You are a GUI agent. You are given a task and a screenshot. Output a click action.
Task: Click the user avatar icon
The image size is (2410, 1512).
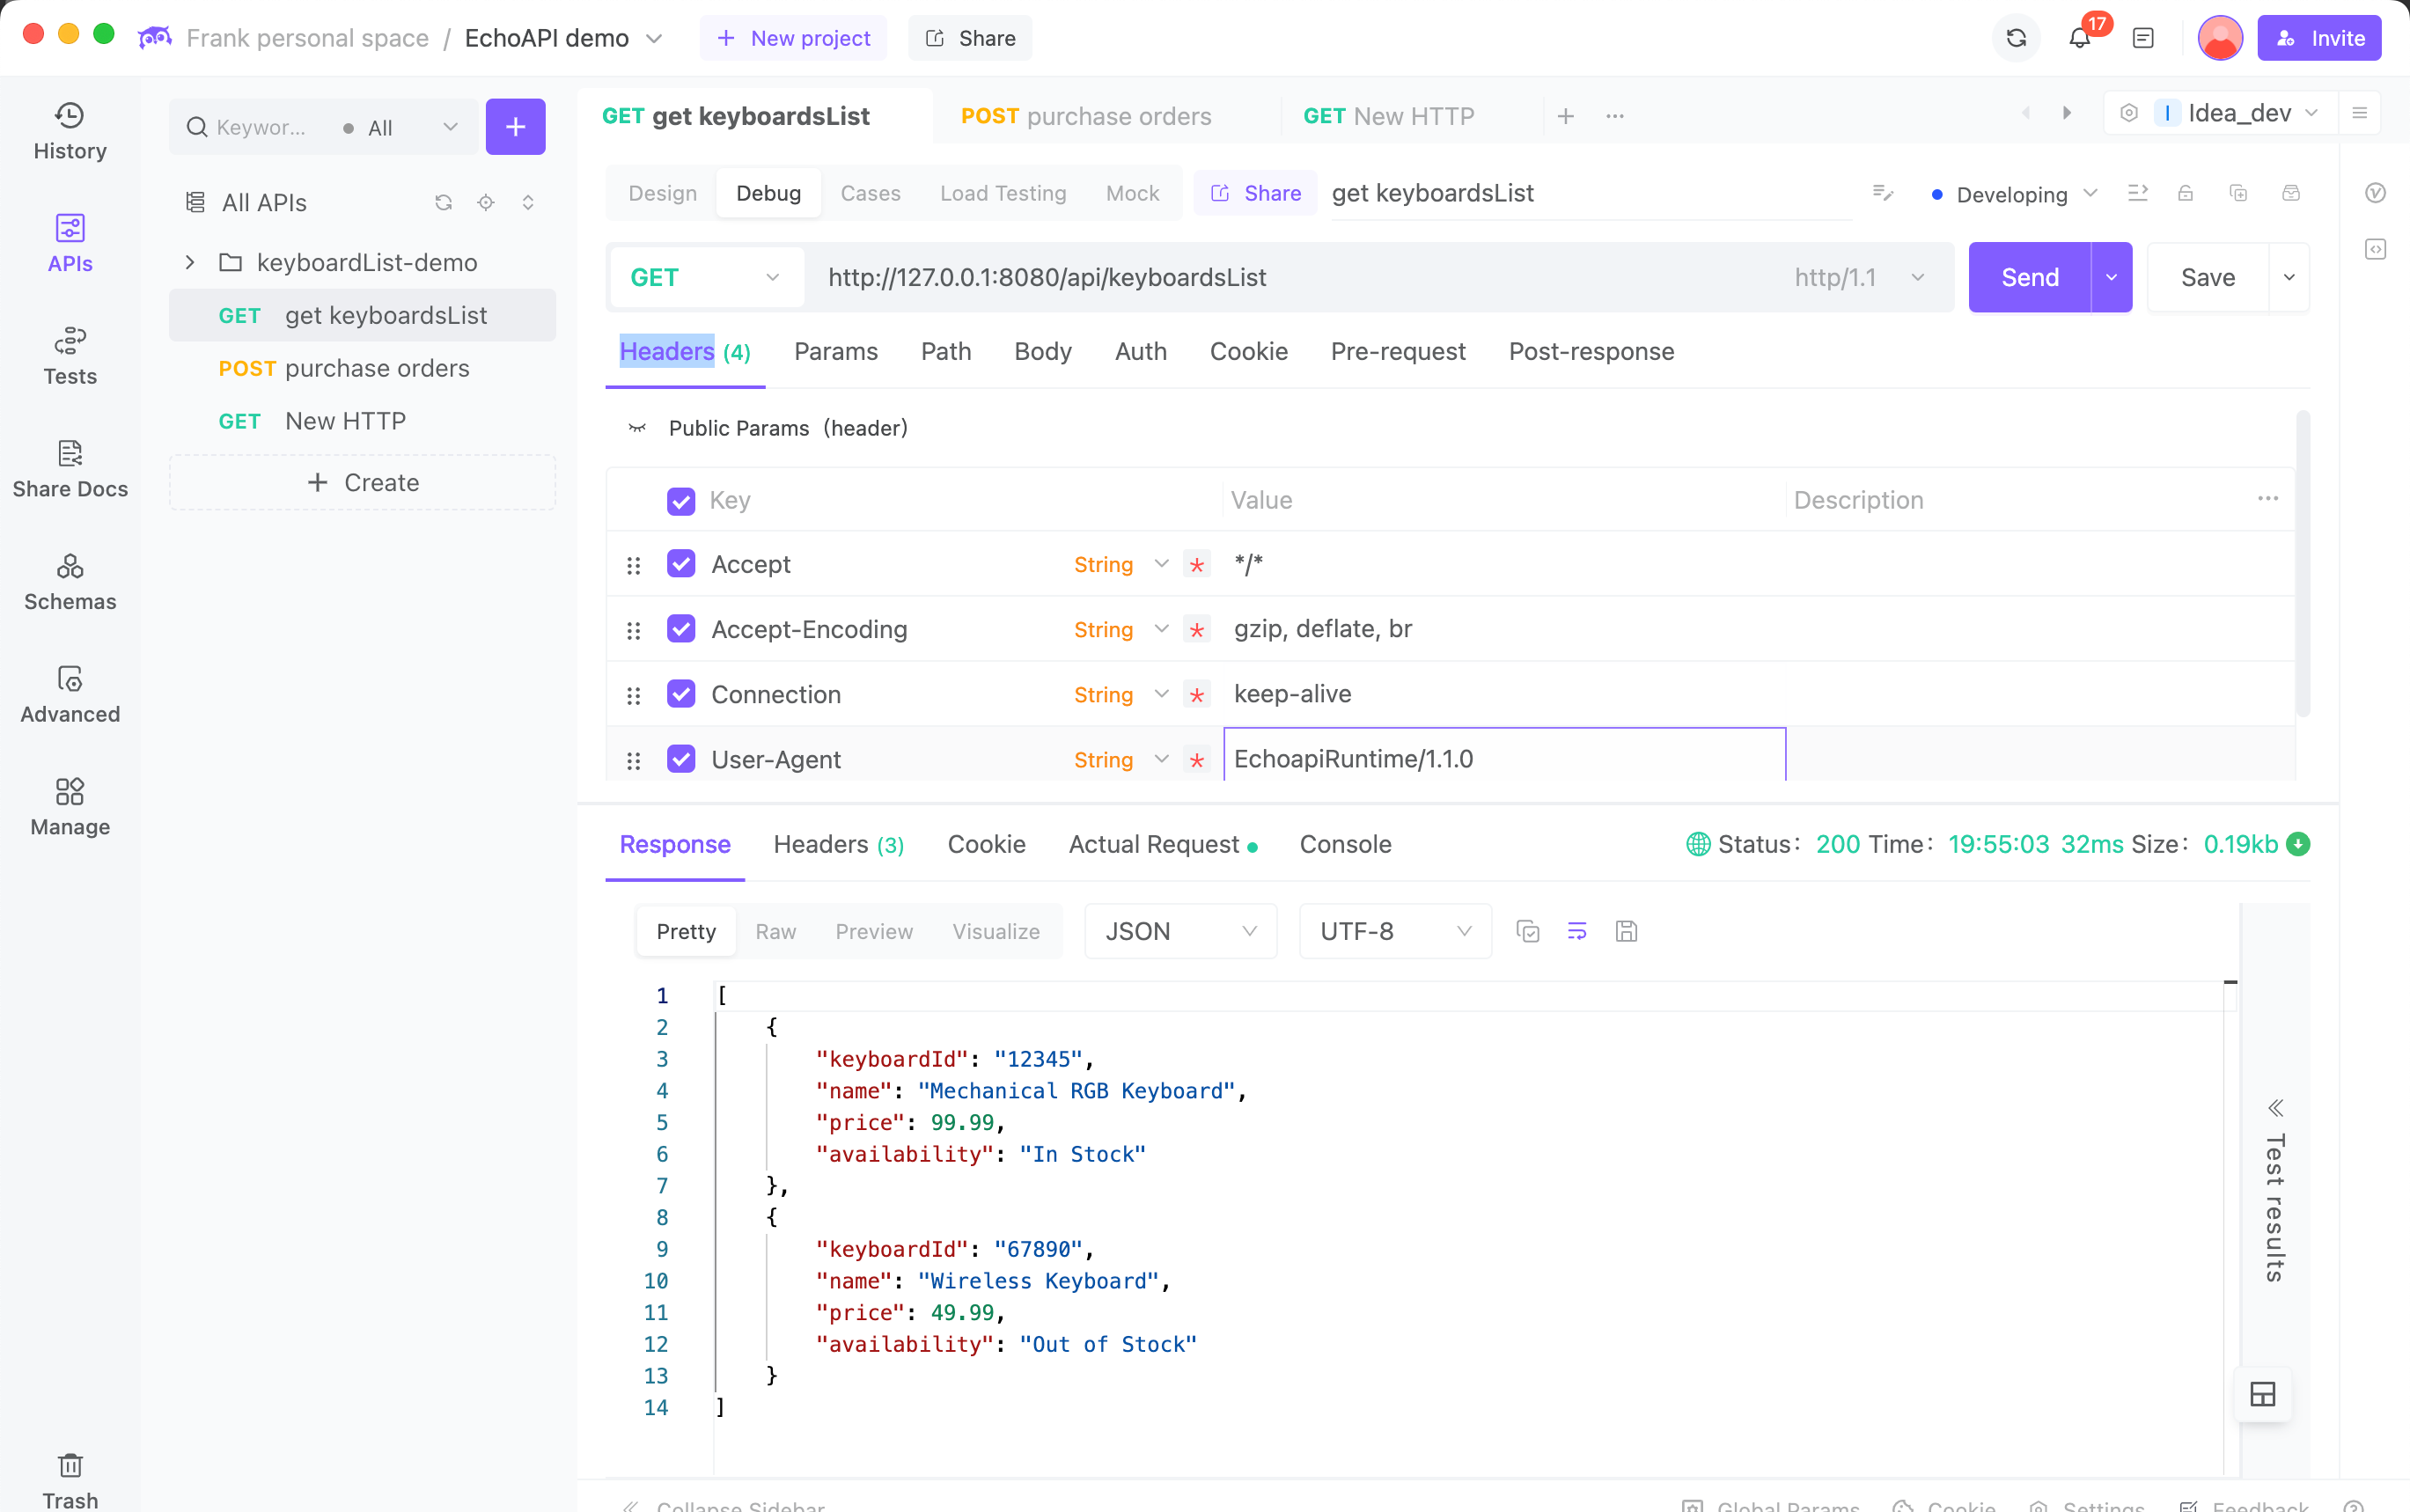[x=2219, y=38]
